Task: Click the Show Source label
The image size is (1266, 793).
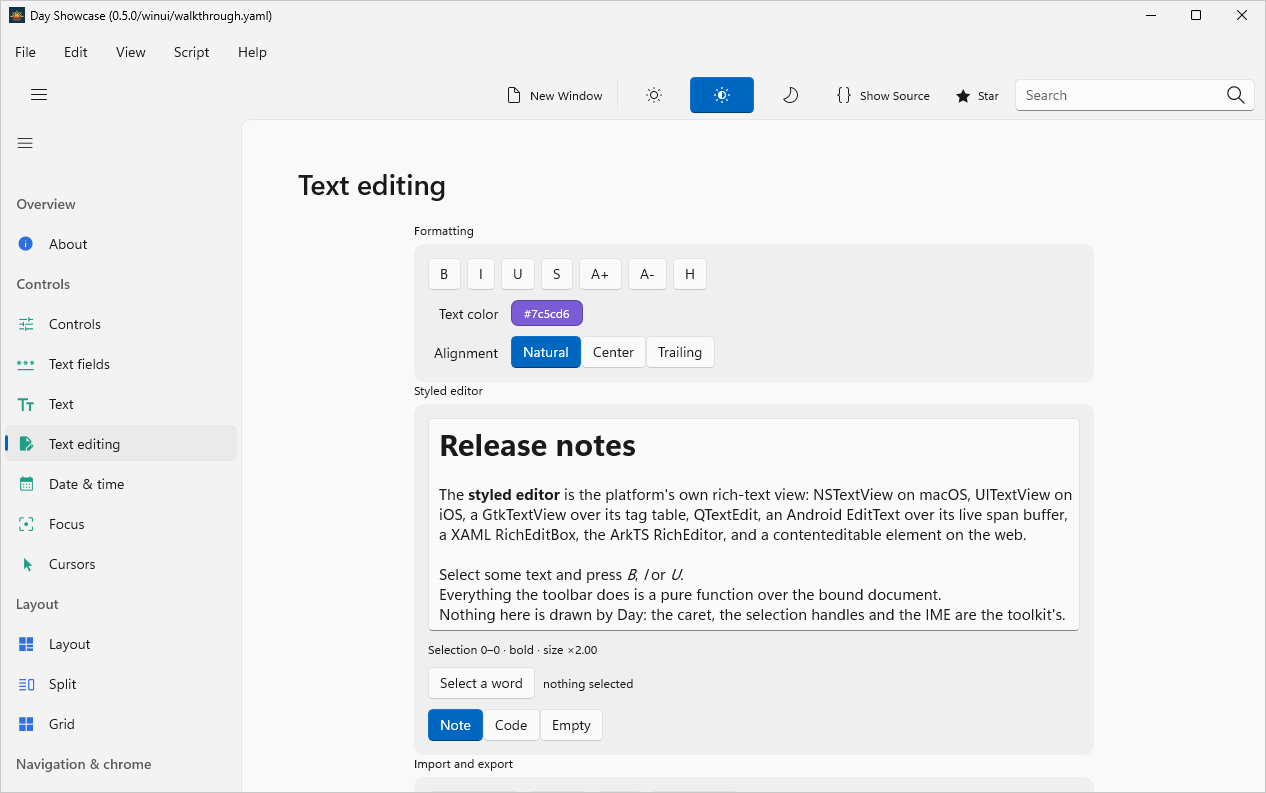Action: 895,96
